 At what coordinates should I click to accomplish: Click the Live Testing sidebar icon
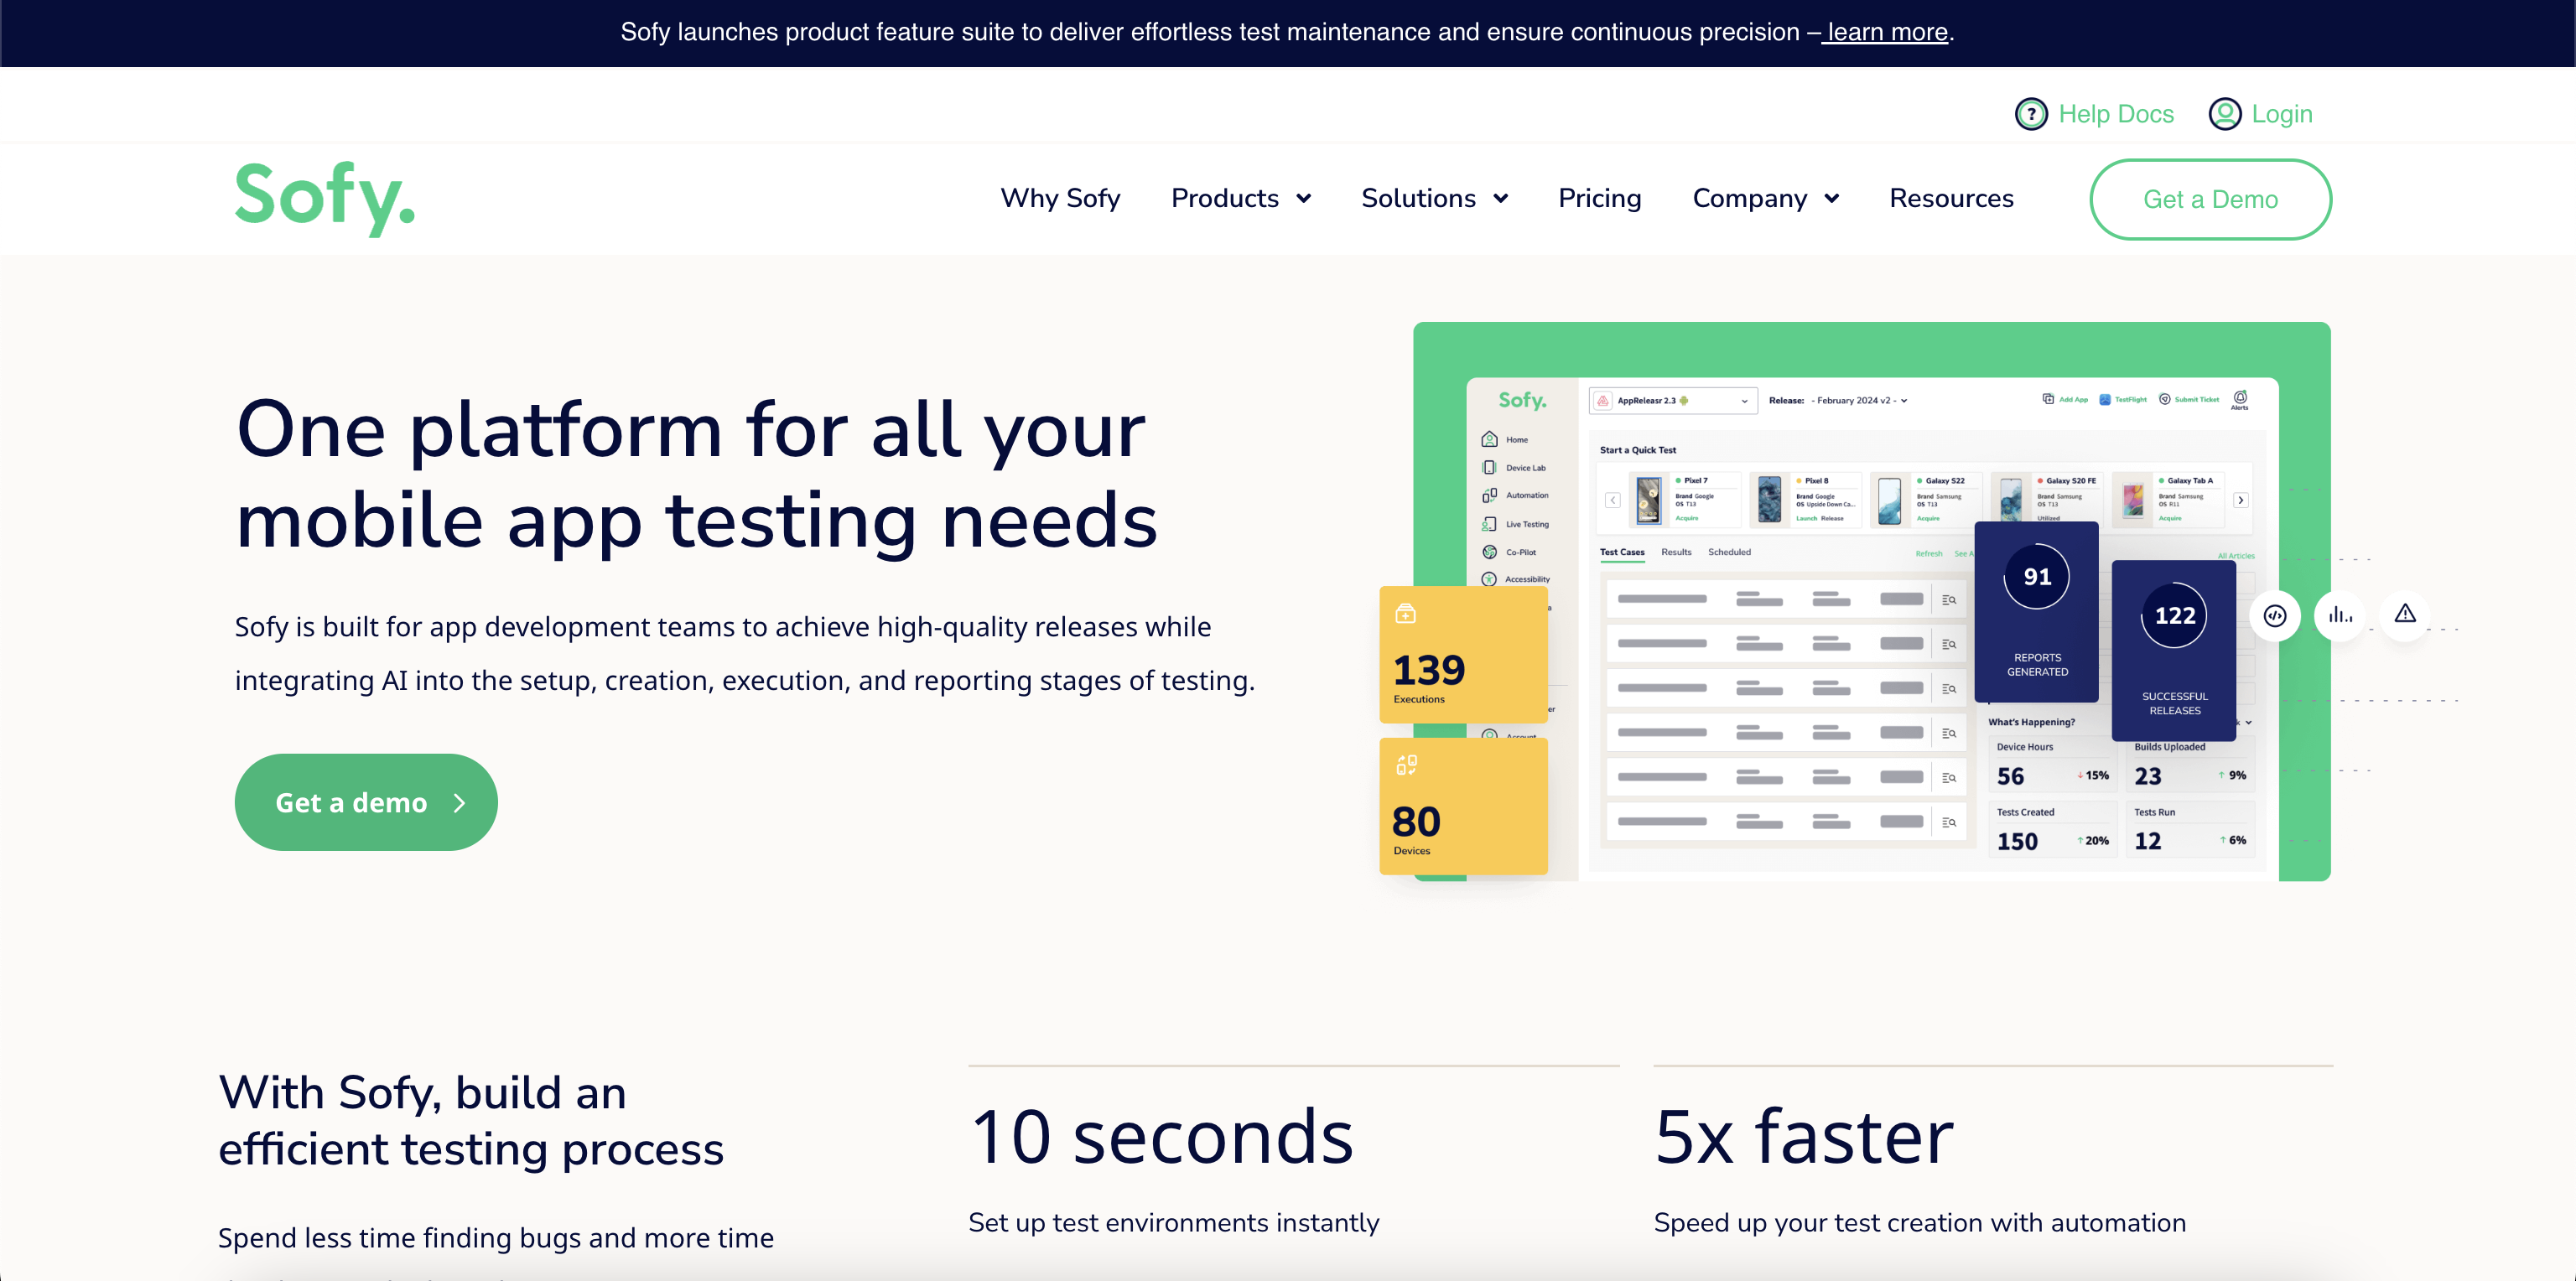tap(1489, 524)
